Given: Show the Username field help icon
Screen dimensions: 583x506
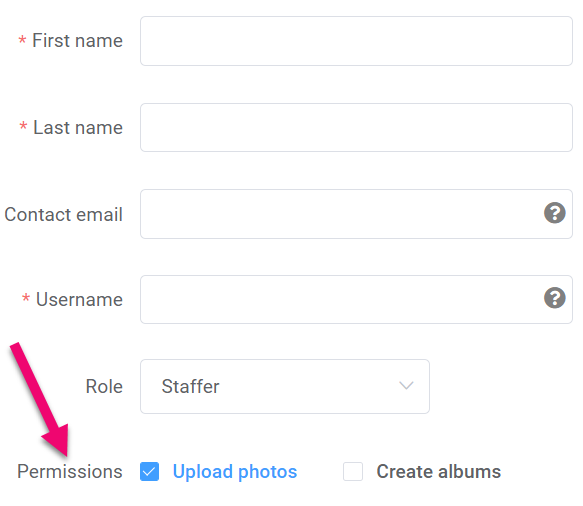Looking at the screenshot, I should 554,298.
